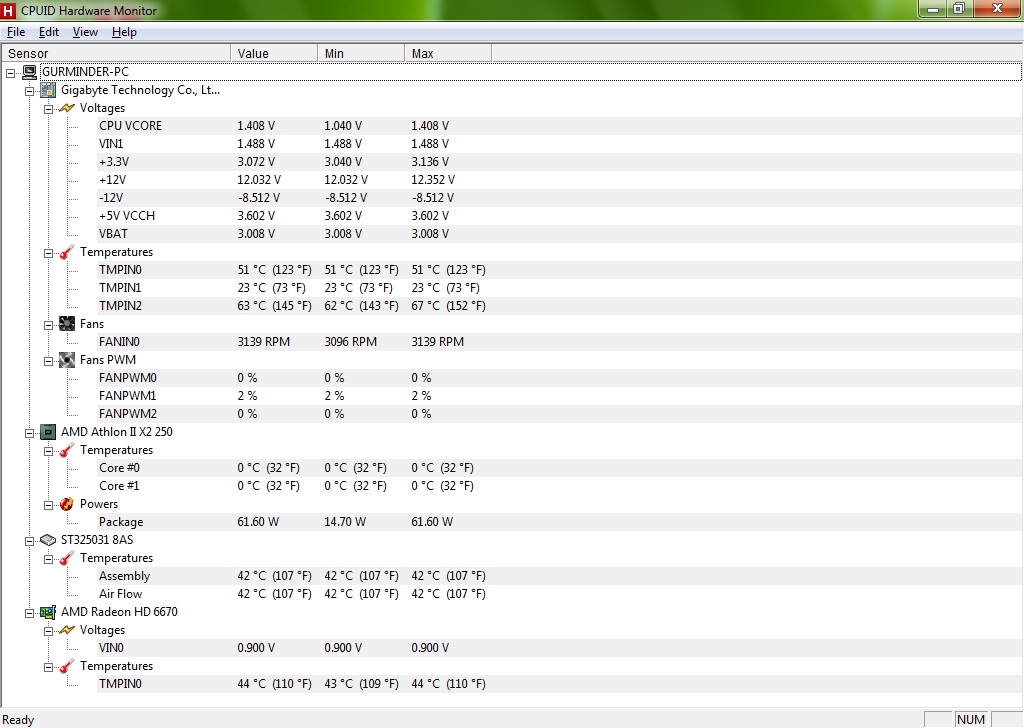This screenshot has height=728, width=1024.
Task: Open the File menu
Action: (16, 32)
